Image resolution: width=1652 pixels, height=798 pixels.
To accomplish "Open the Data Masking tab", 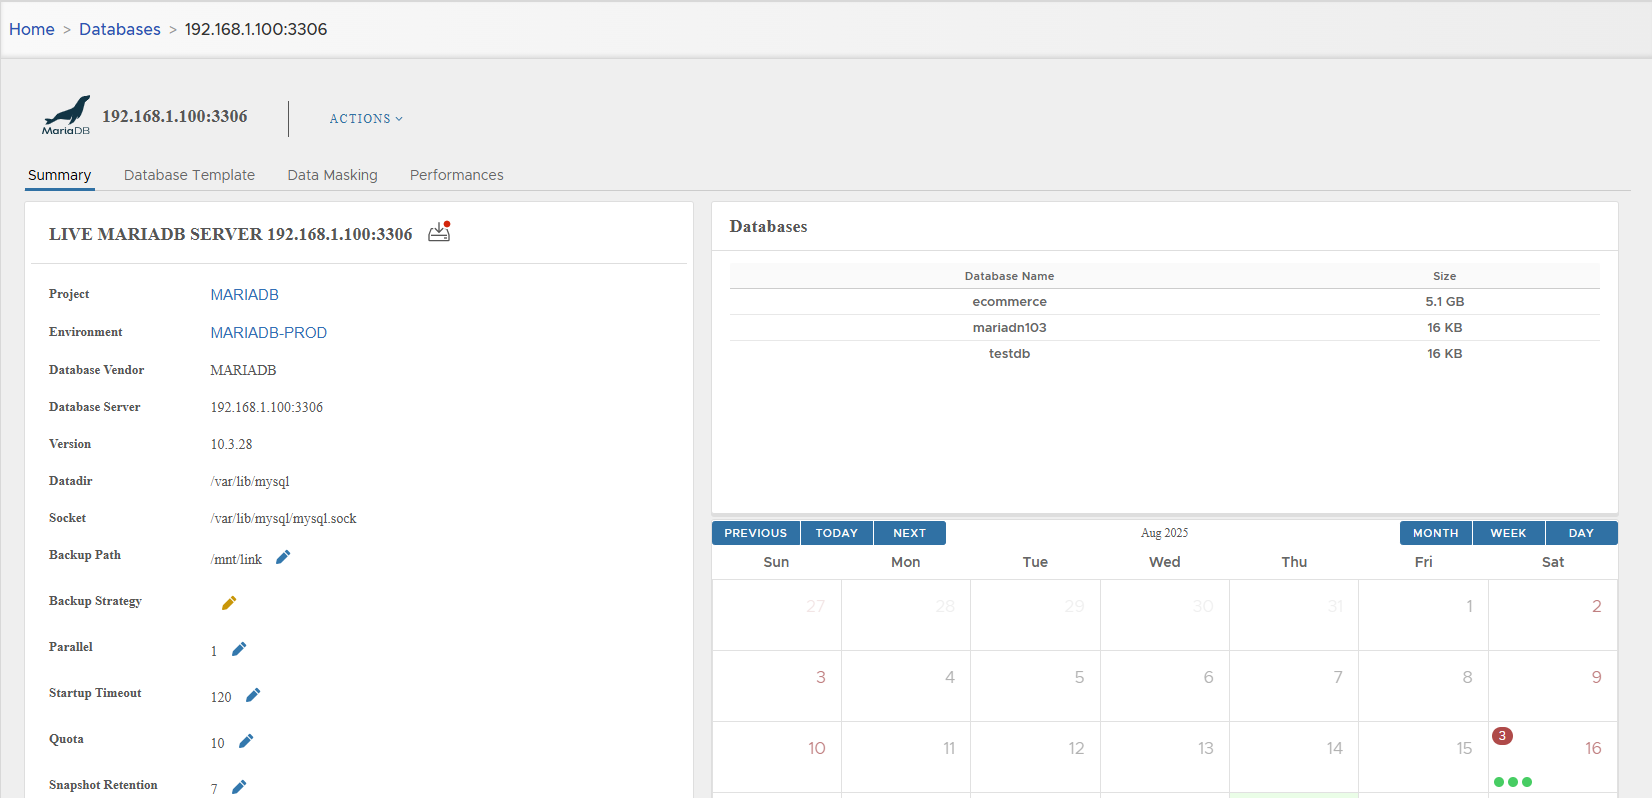I will coord(332,175).
